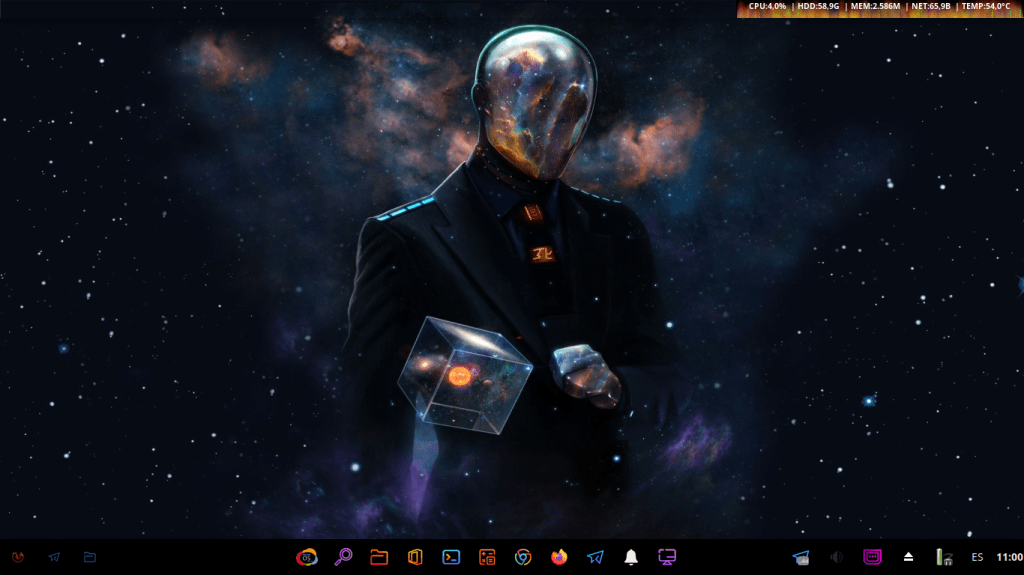The width and height of the screenshot is (1024, 575).
Task: Switch keyboard layout via ES indicator
Action: tap(977, 557)
